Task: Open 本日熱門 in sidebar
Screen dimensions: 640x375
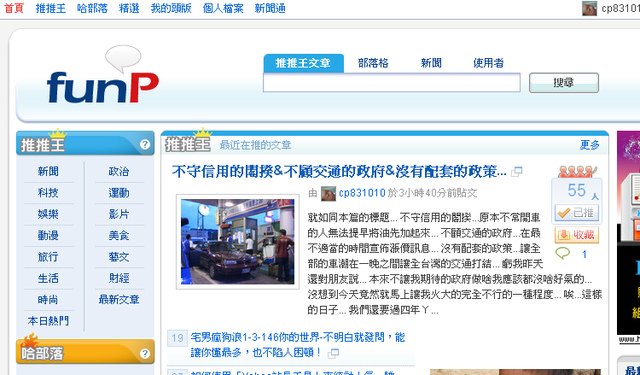Action: click(x=48, y=321)
